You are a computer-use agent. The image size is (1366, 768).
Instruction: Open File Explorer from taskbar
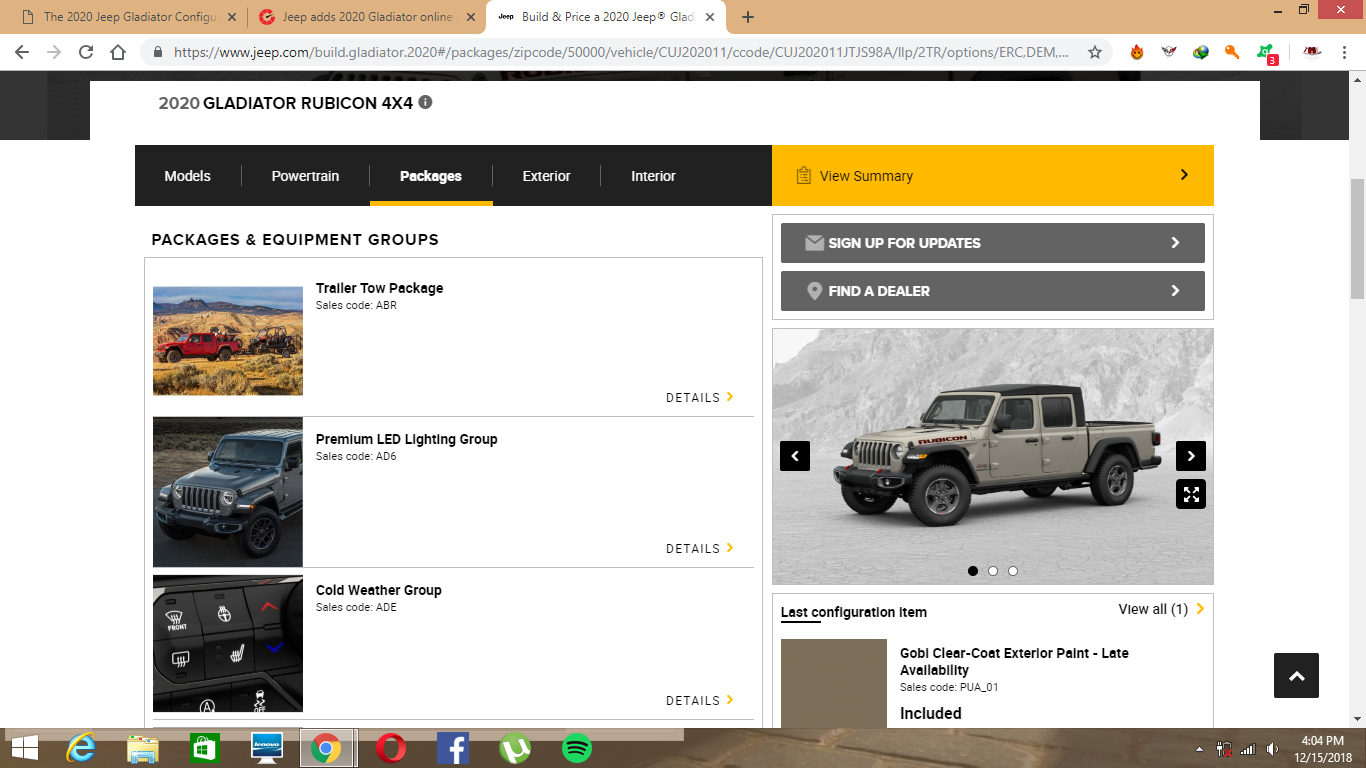143,748
